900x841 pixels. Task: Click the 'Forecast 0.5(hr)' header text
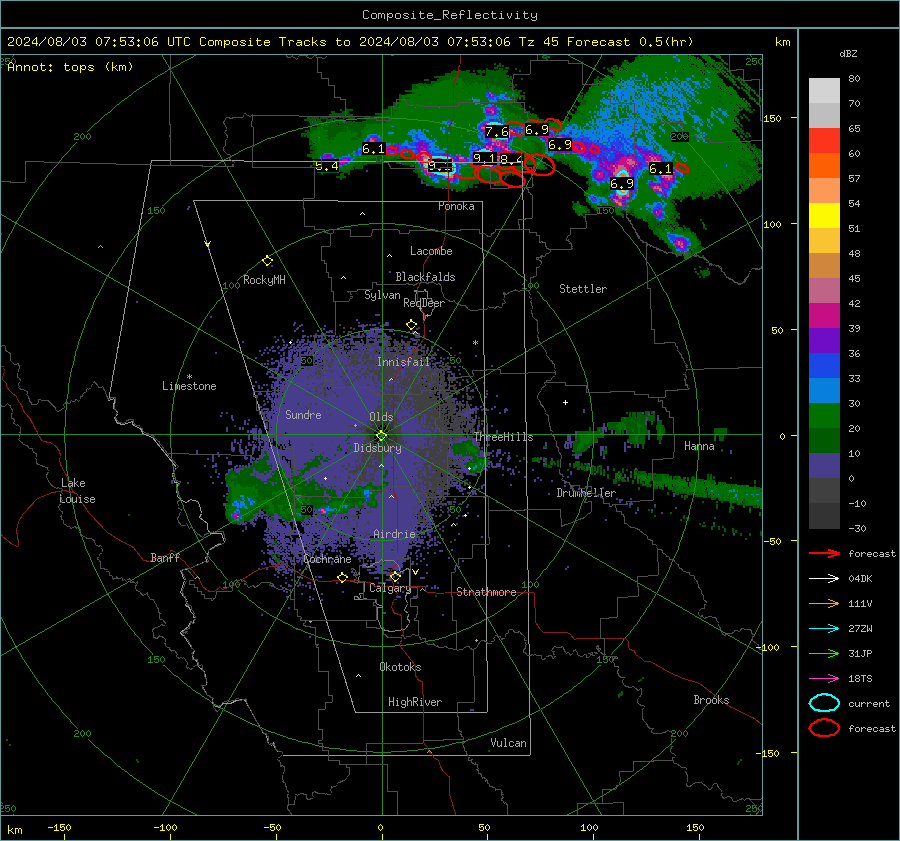point(630,42)
